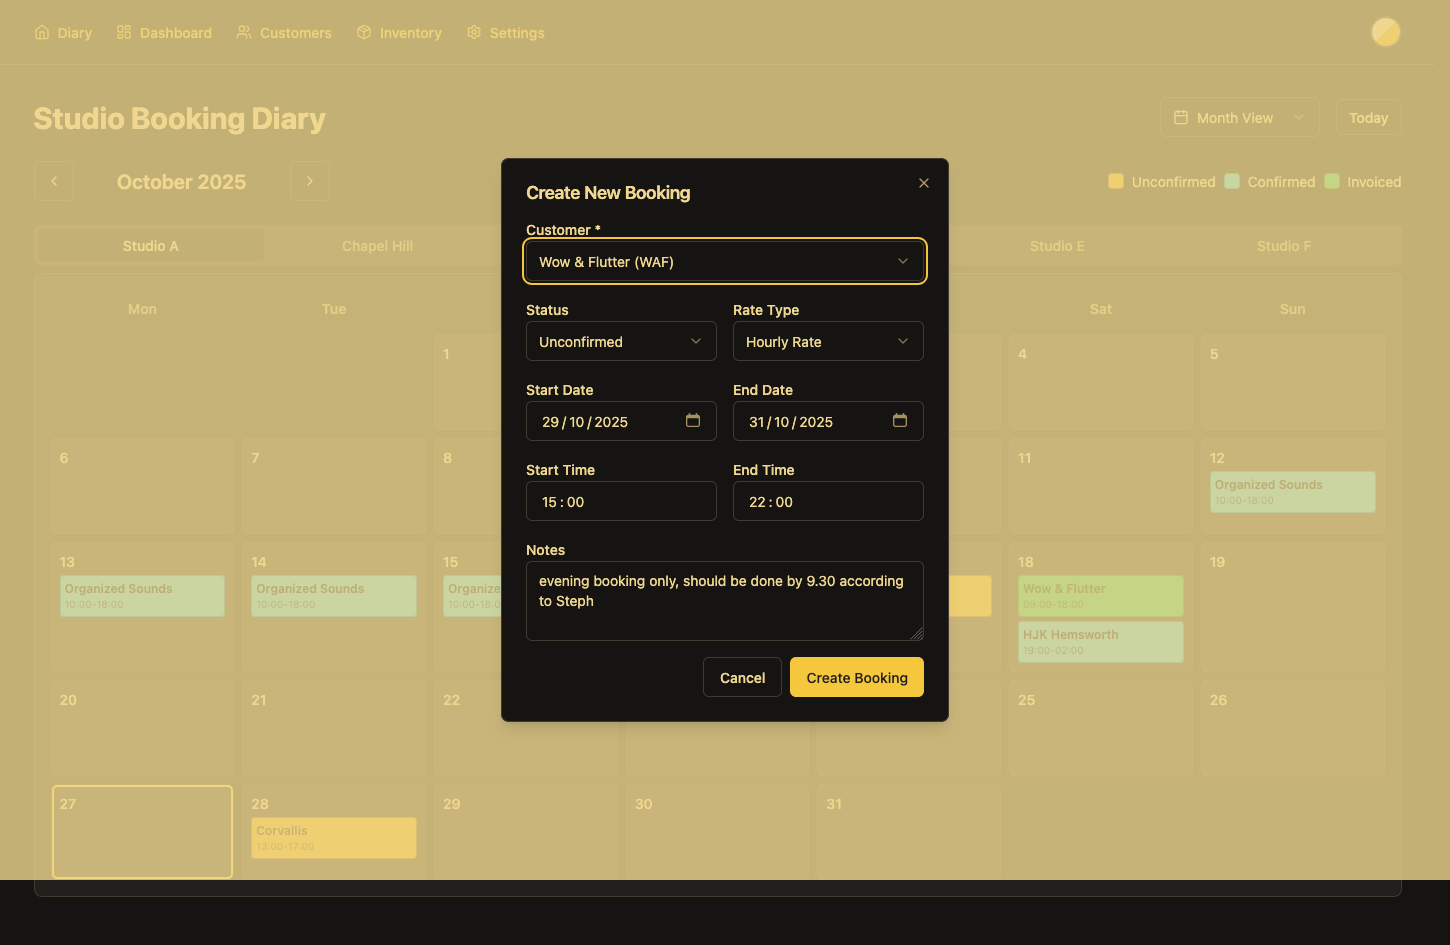The width and height of the screenshot is (1450, 945).
Task: Open the End Date calendar picker icon
Action: click(x=900, y=421)
